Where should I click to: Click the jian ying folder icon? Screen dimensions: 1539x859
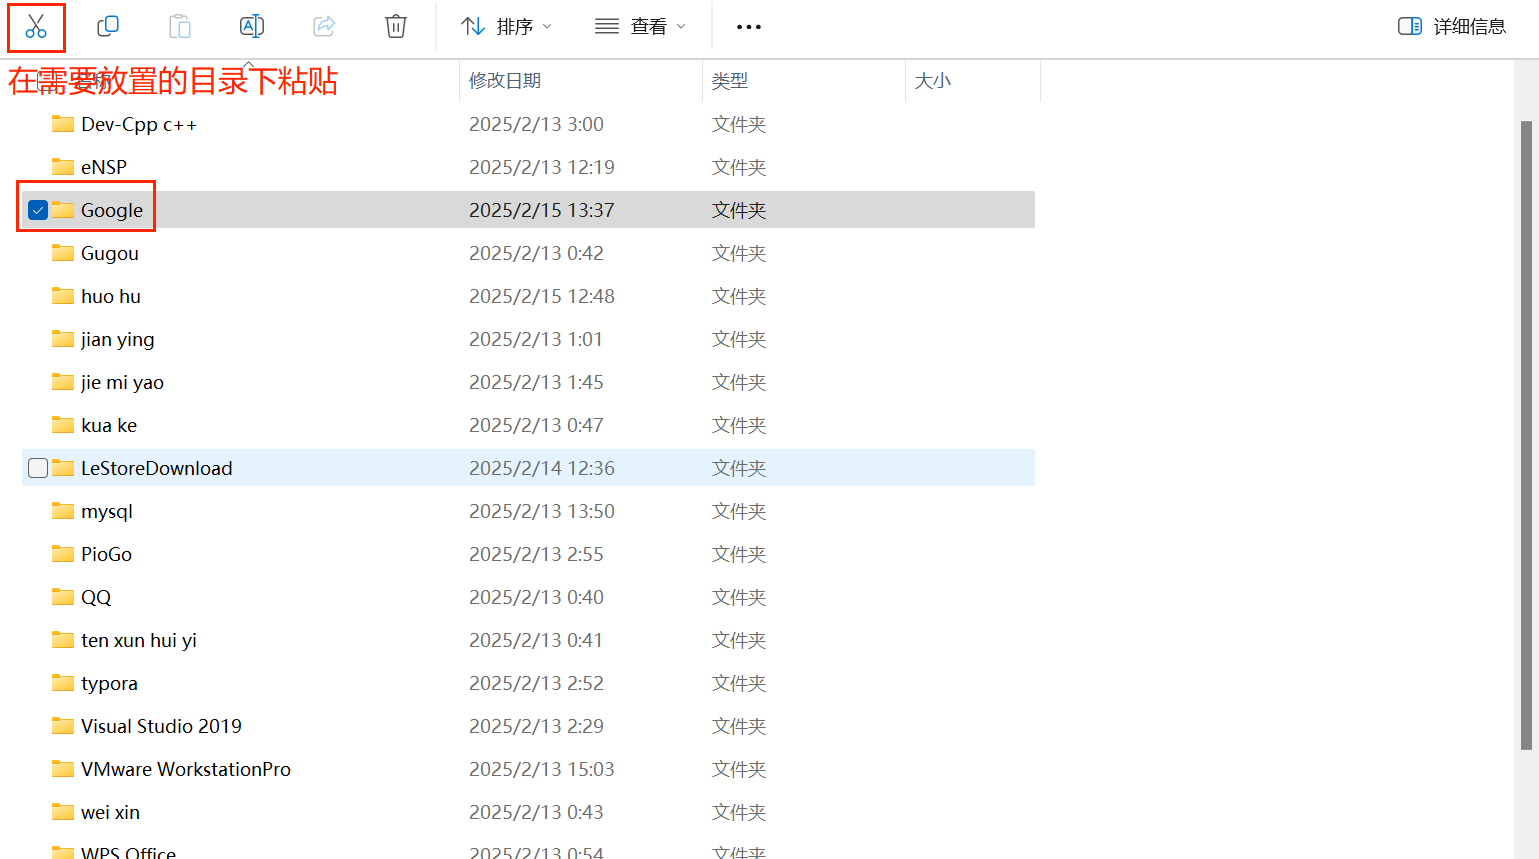coord(63,339)
